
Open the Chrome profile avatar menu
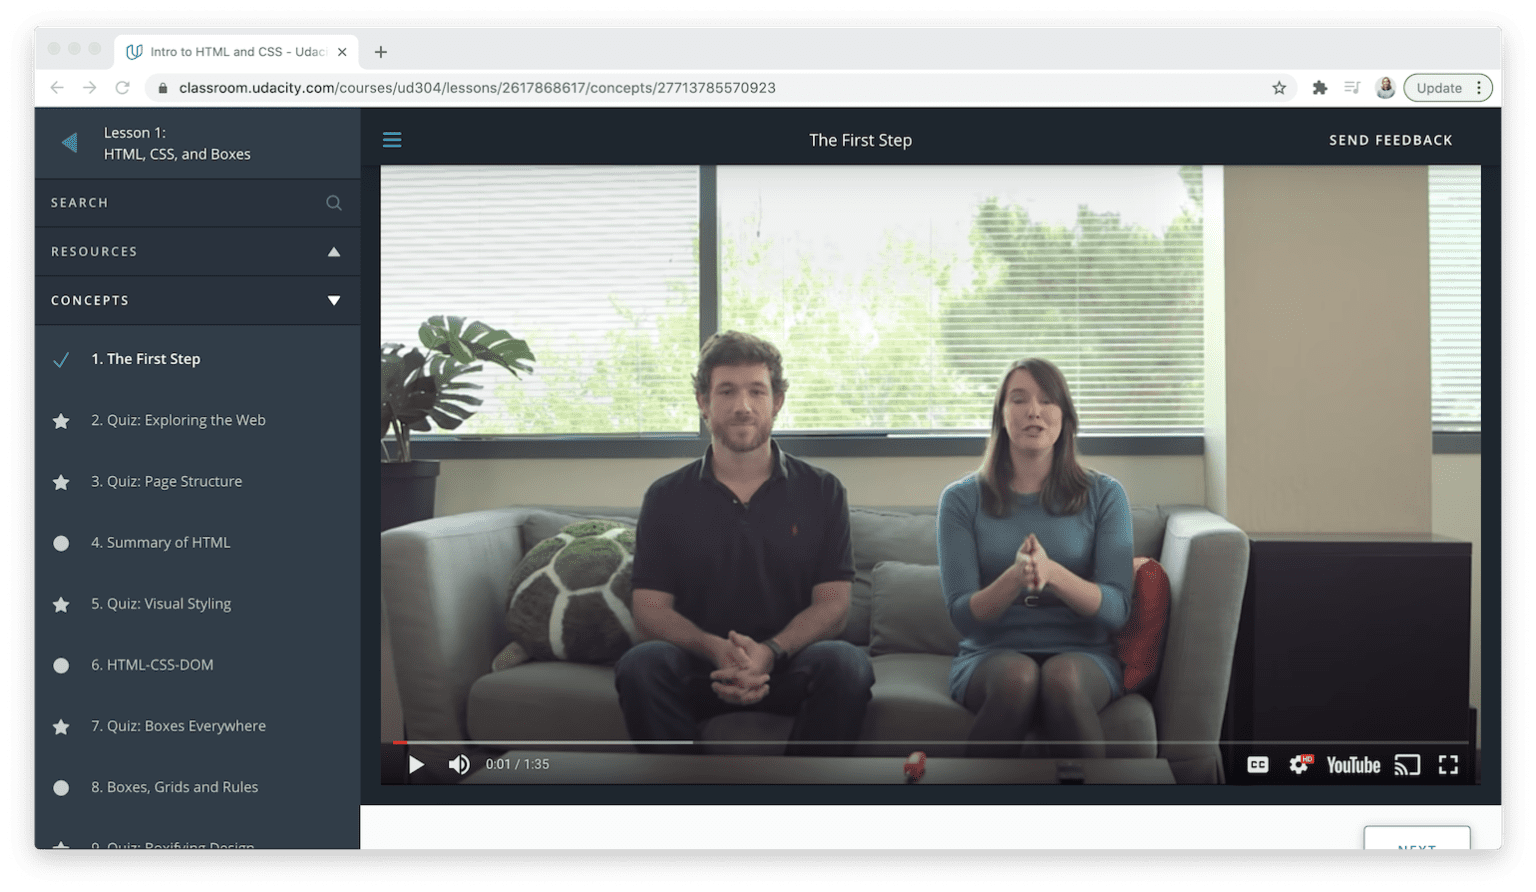pyautogui.click(x=1385, y=87)
